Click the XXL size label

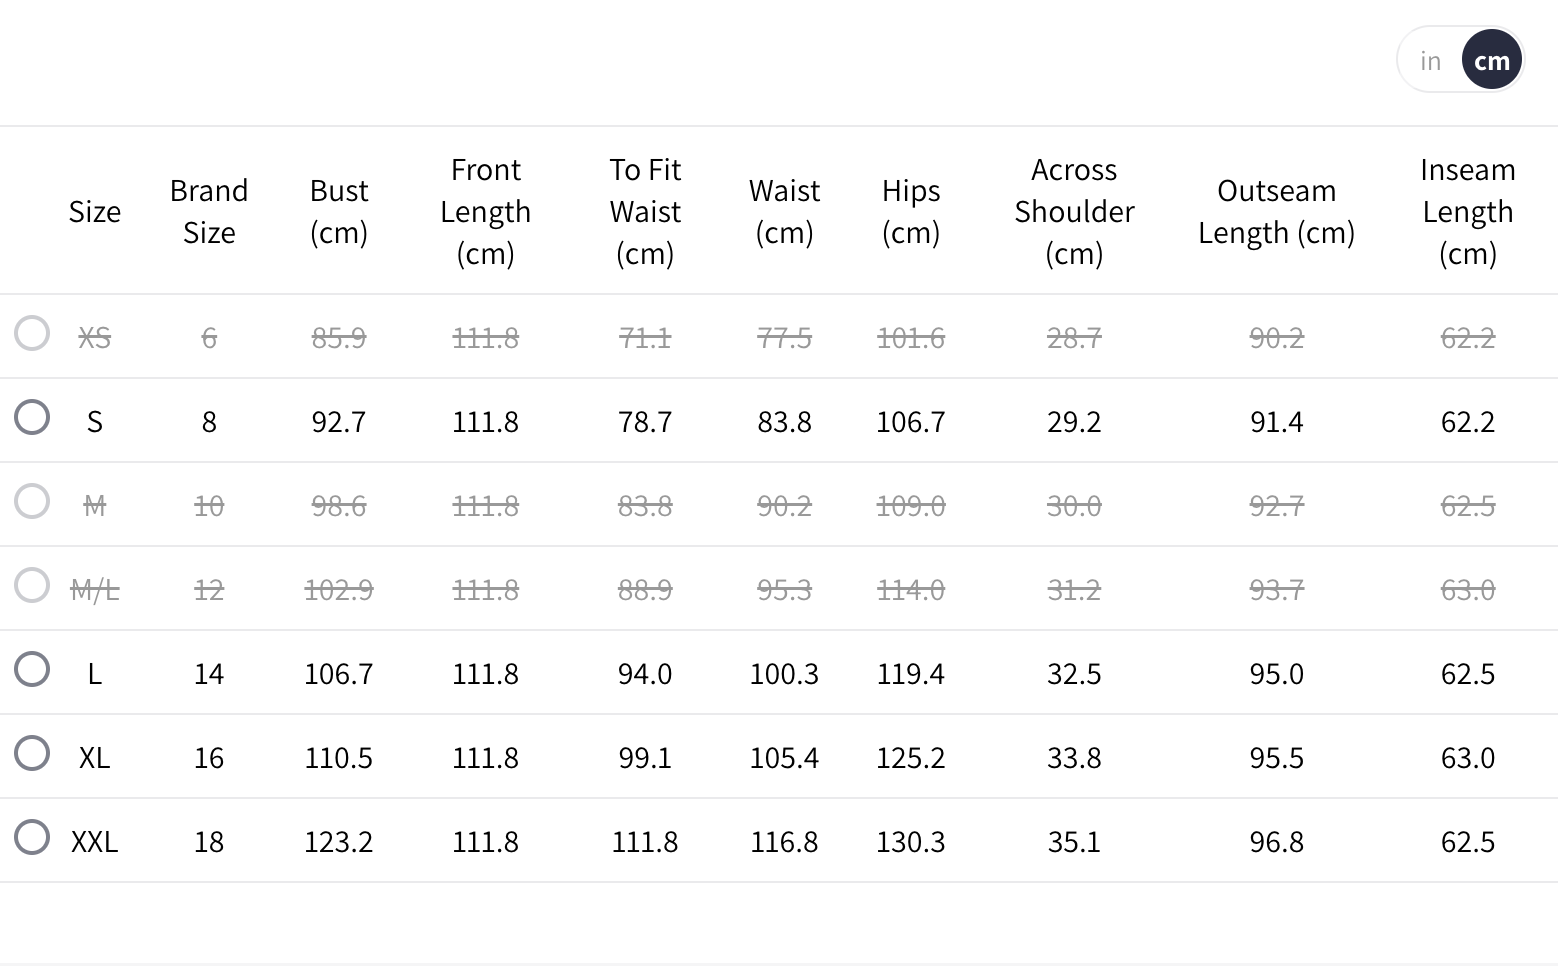tap(95, 842)
